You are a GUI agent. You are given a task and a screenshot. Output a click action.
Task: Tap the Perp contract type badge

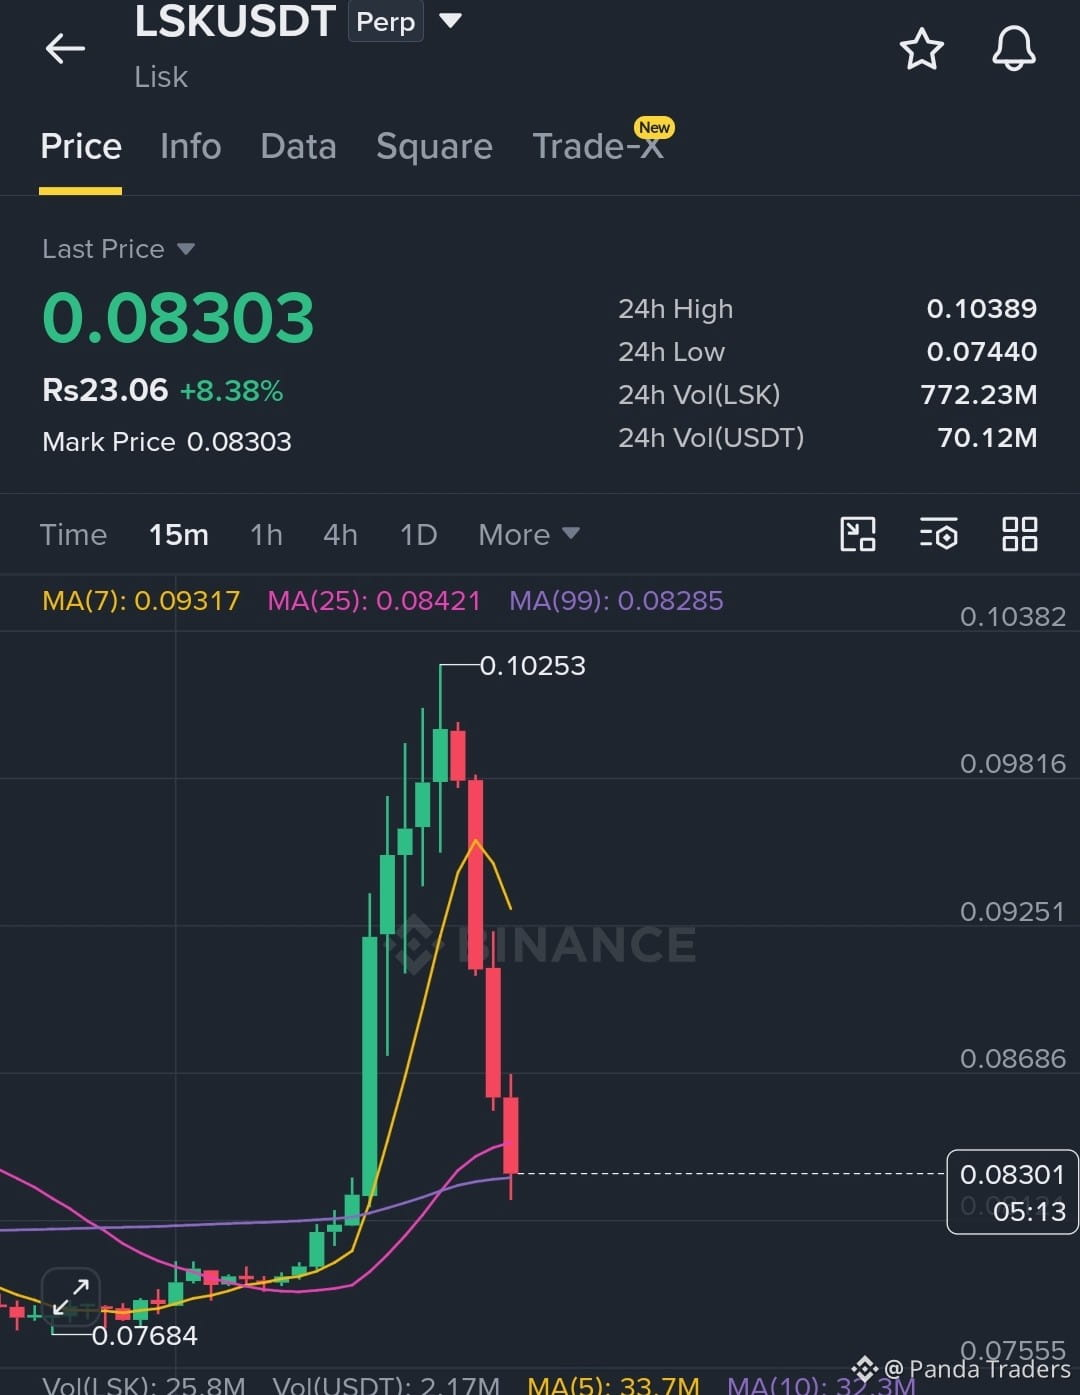[385, 21]
